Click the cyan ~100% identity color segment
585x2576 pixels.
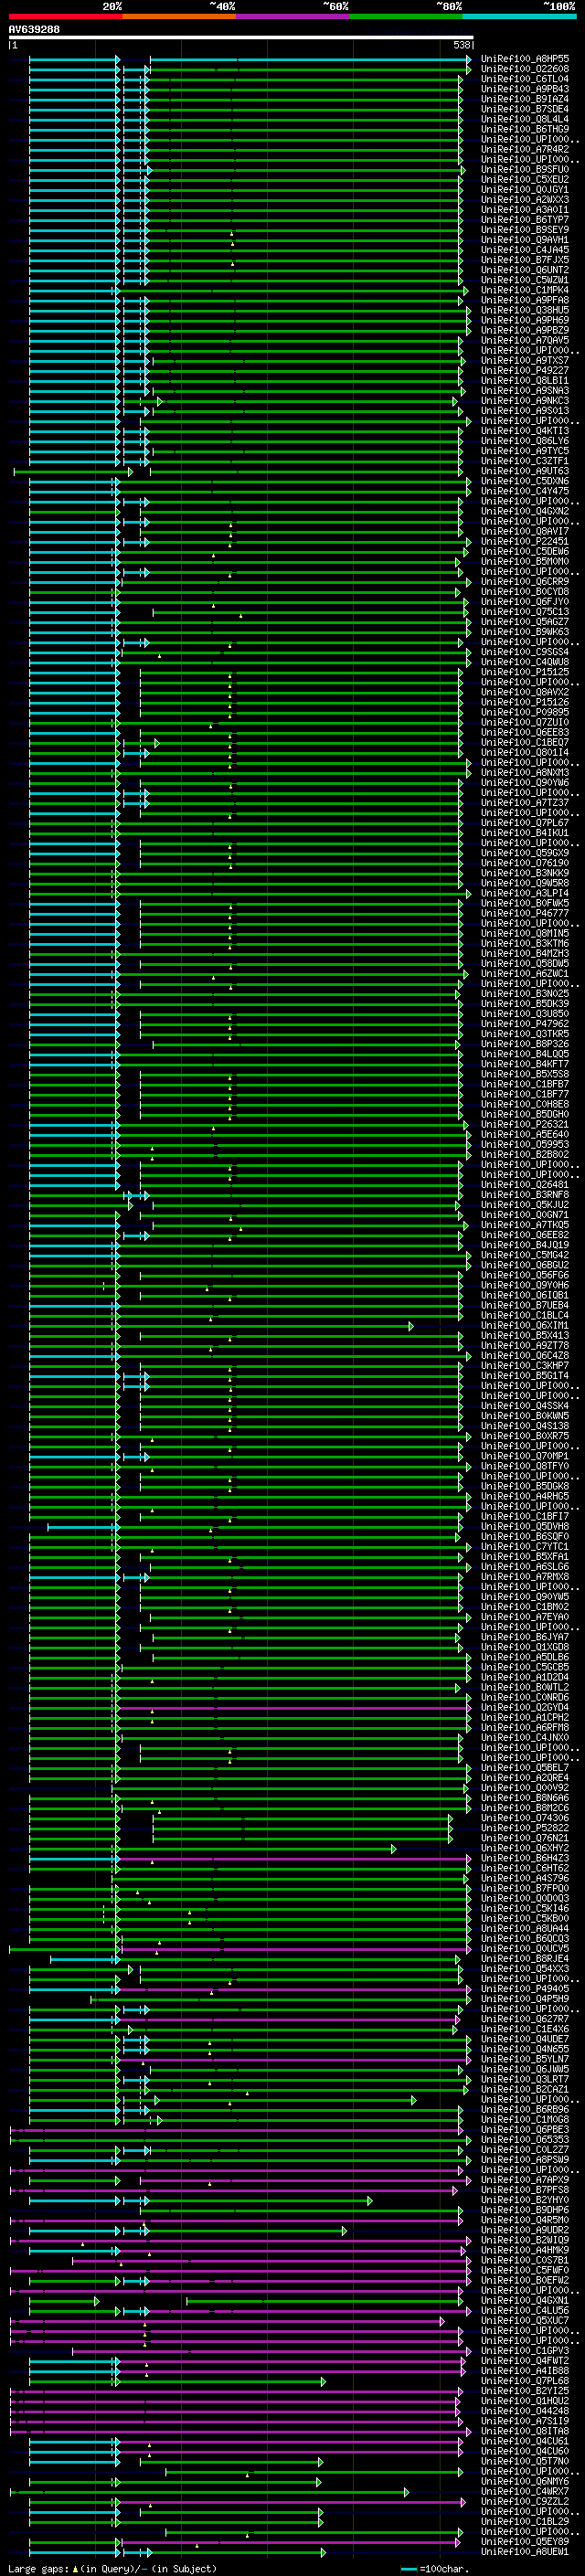519,16
